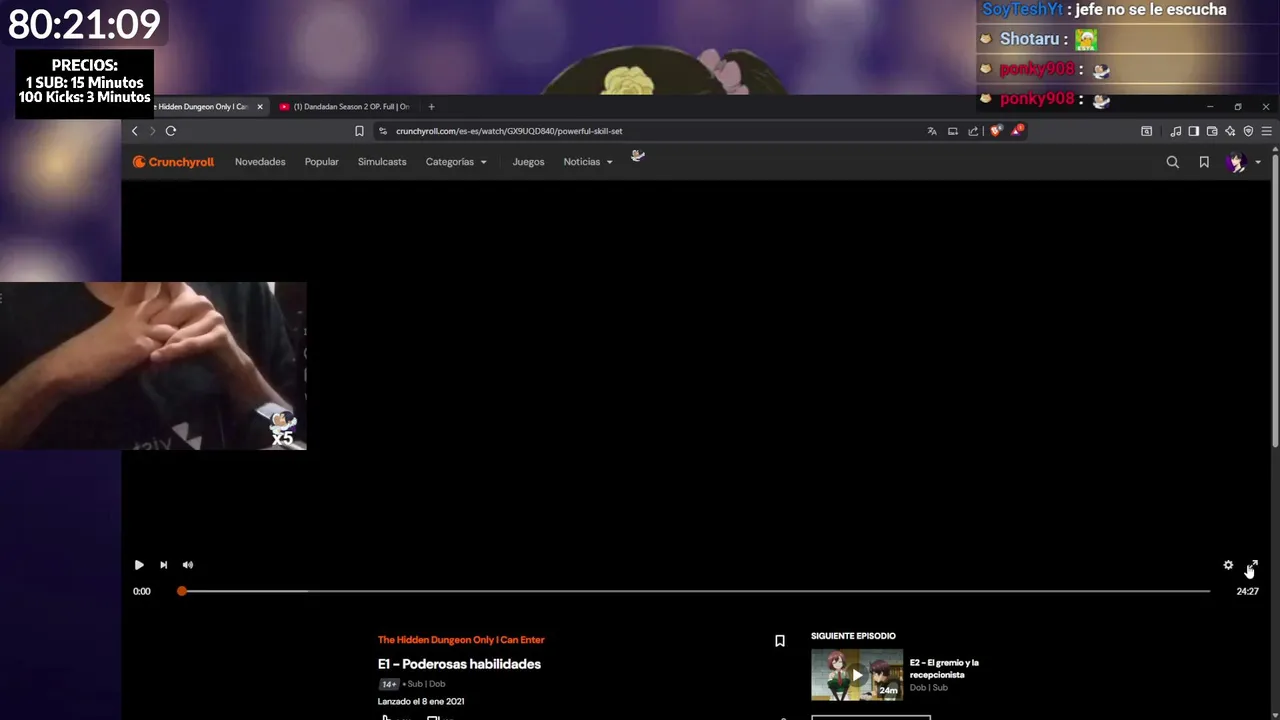Open Simulcasts section
Image resolution: width=1280 pixels, height=720 pixels.
coord(382,162)
